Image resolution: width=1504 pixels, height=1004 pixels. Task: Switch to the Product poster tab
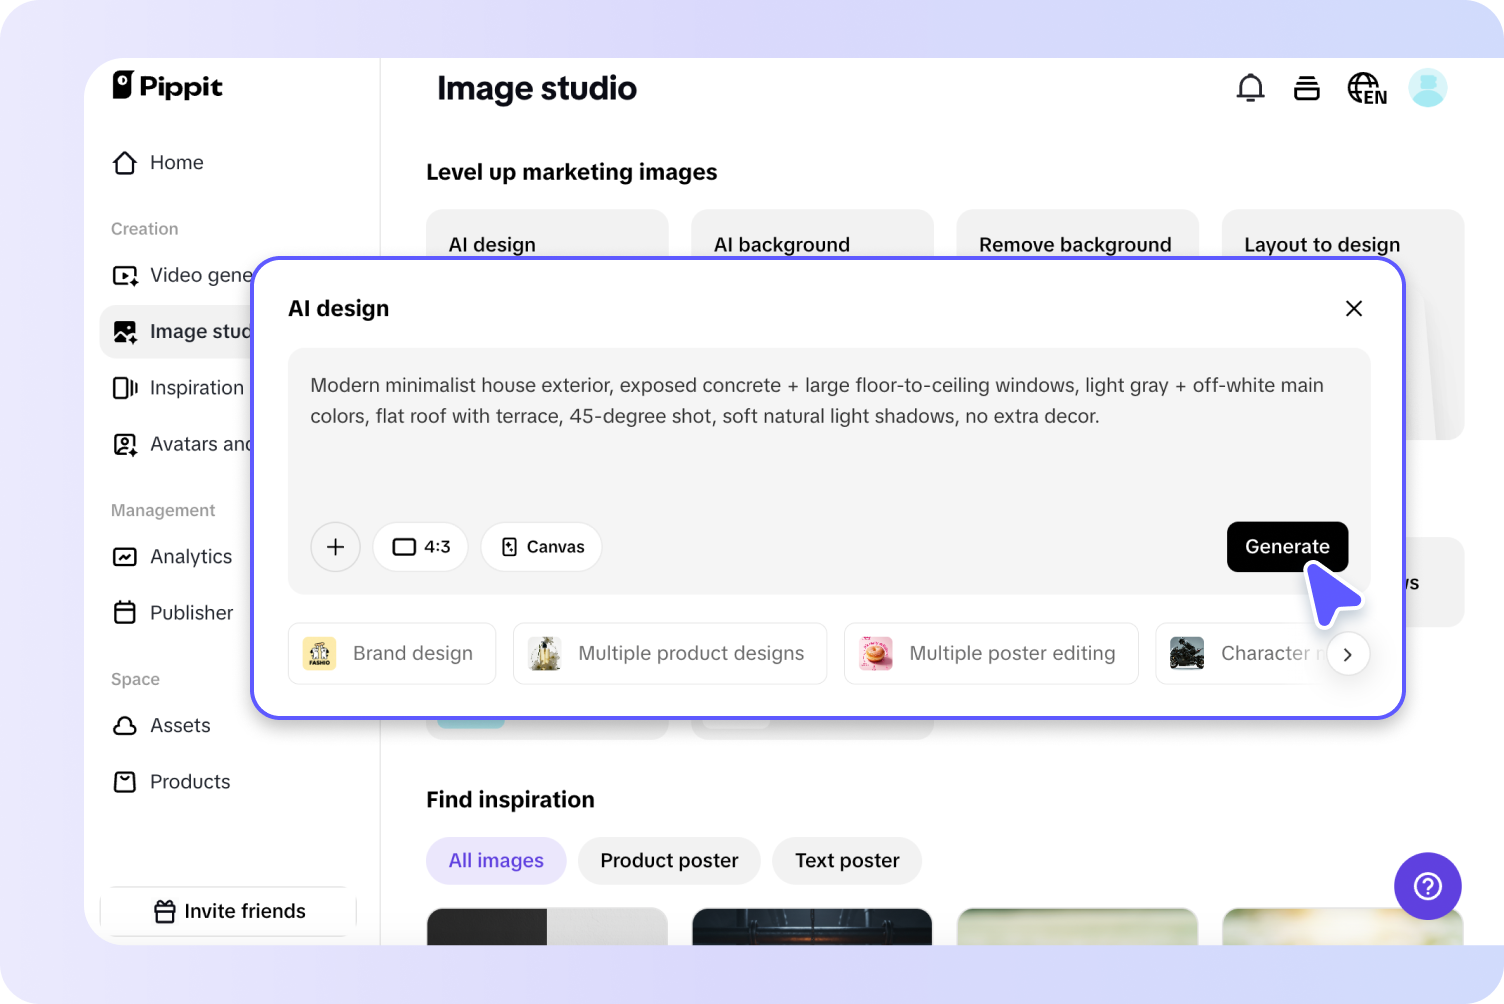point(669,861)
